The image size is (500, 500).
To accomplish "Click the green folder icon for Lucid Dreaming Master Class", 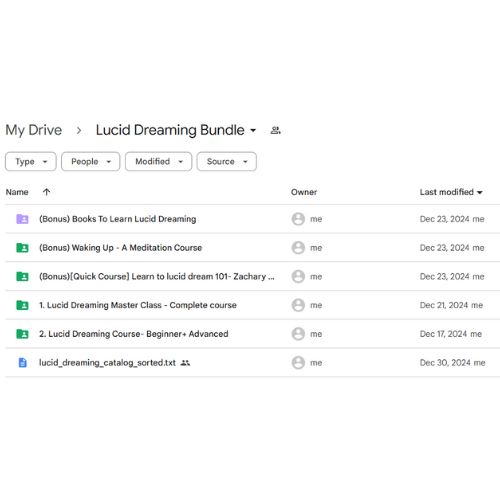I will point(22,305).
